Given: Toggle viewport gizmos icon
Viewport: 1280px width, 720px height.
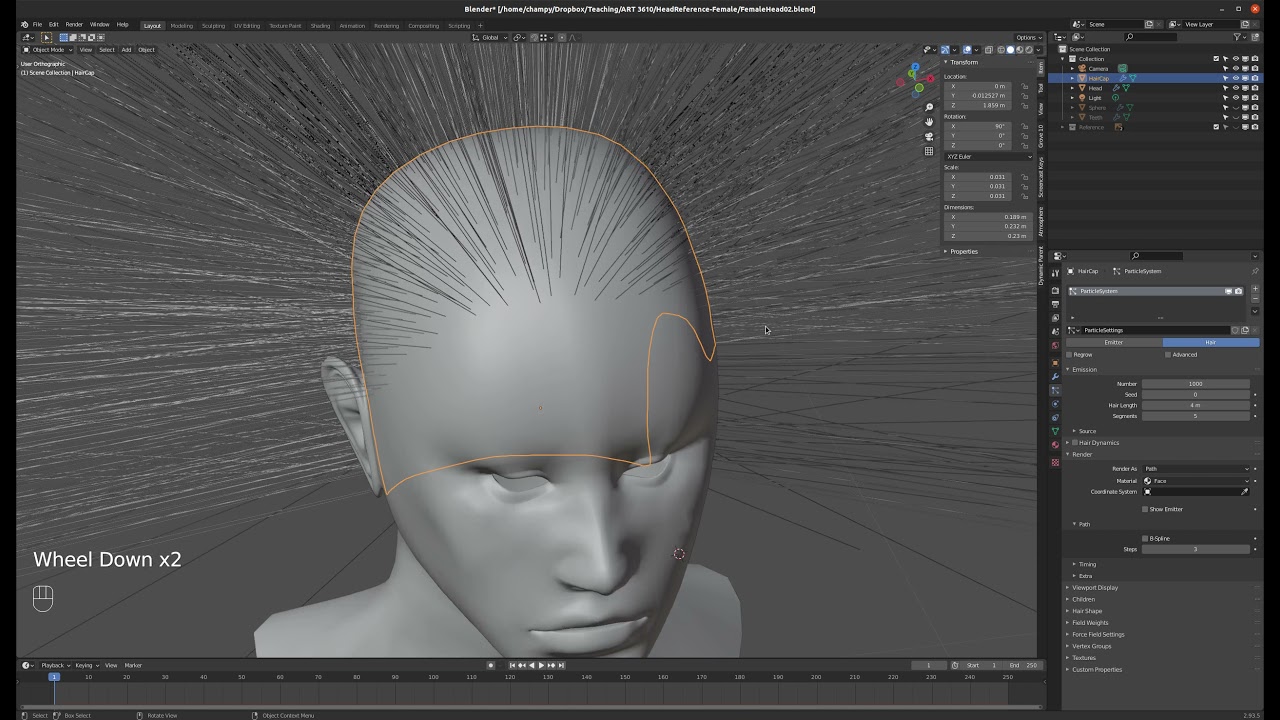Looking at the screenshot, I should tap(945, 50).
